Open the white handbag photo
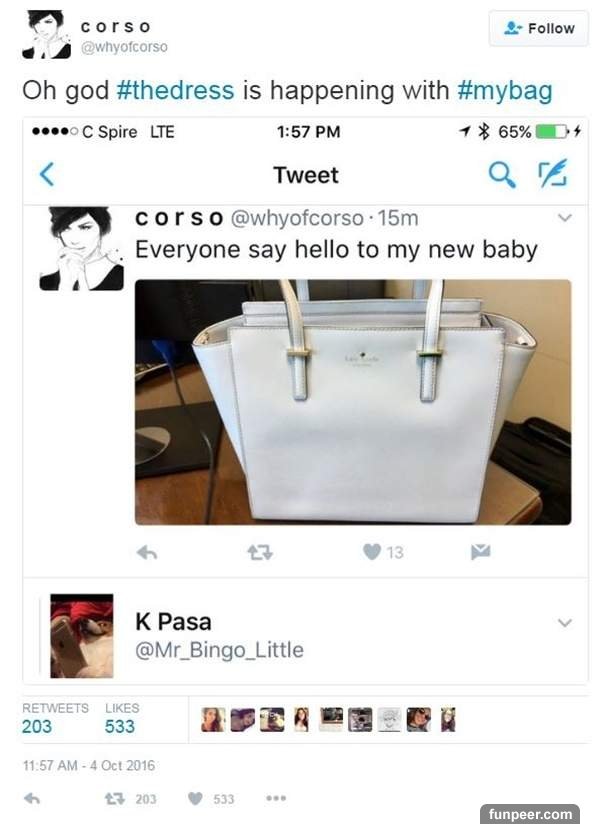The image size is (600, 824). point(353,402)
